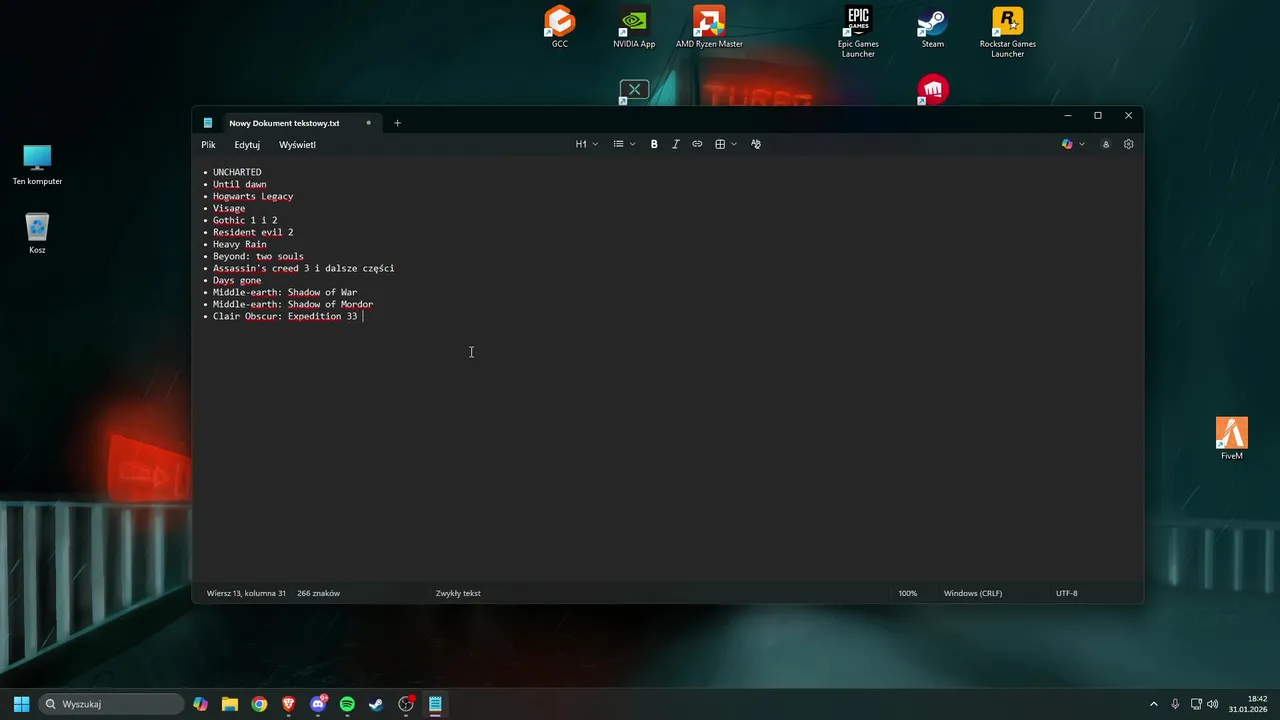The width and height of the screenshot is (1280, 720).
Task: Click the Wiersz 13, kolumna 31 indicator
Action: [246, 593]
